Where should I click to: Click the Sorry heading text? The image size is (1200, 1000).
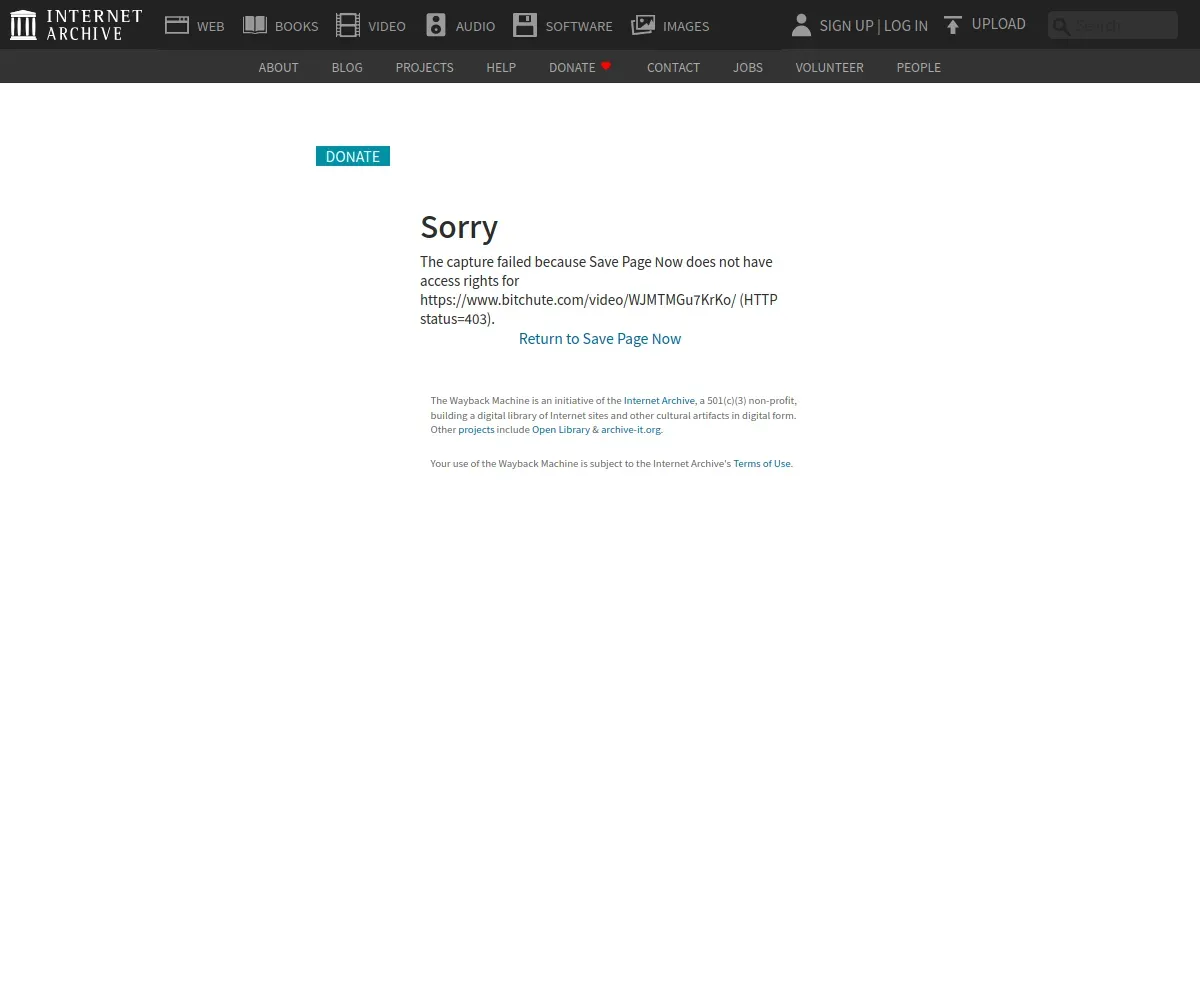point(459,227)
